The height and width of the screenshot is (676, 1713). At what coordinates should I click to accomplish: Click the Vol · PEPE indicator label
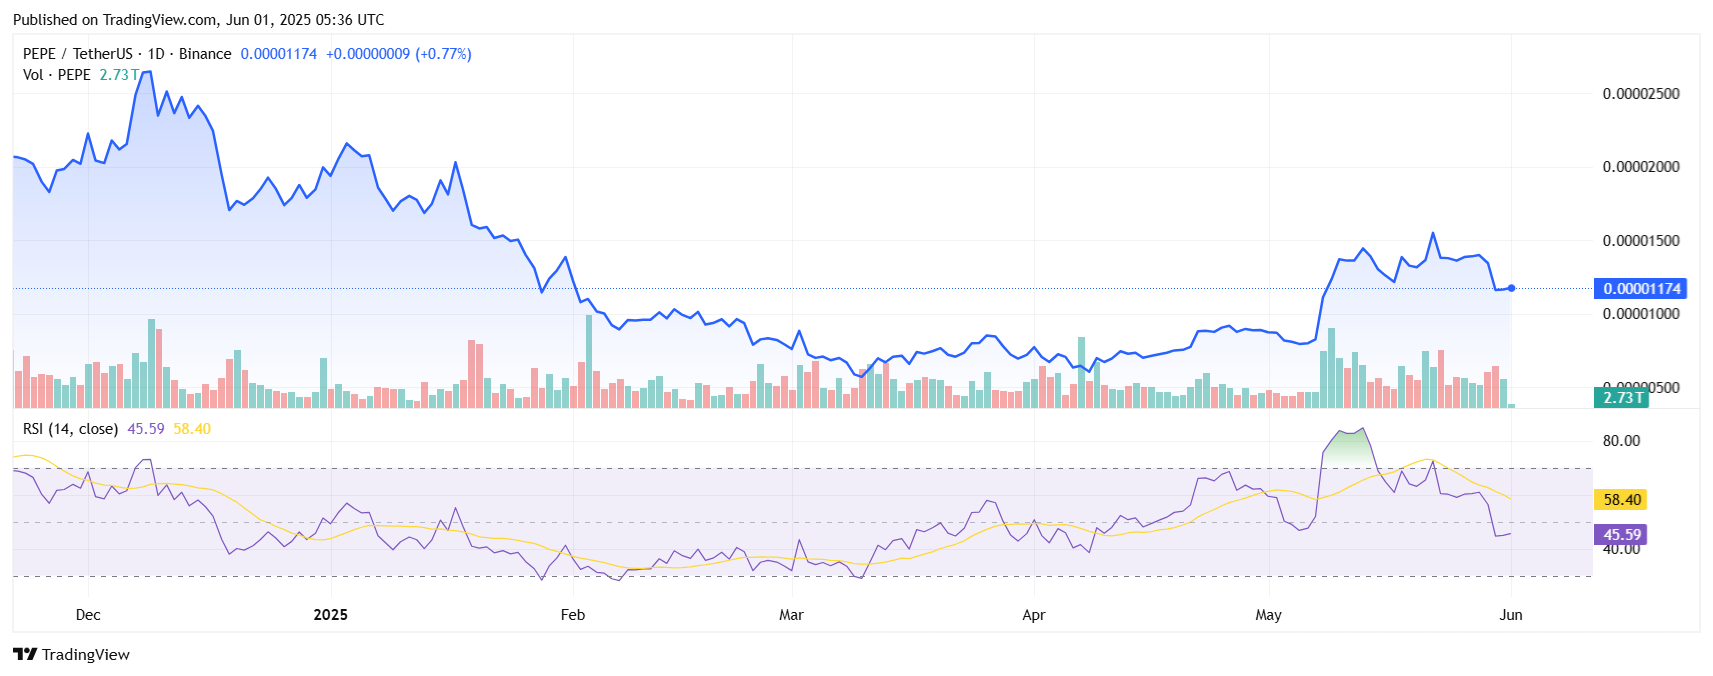57,75
